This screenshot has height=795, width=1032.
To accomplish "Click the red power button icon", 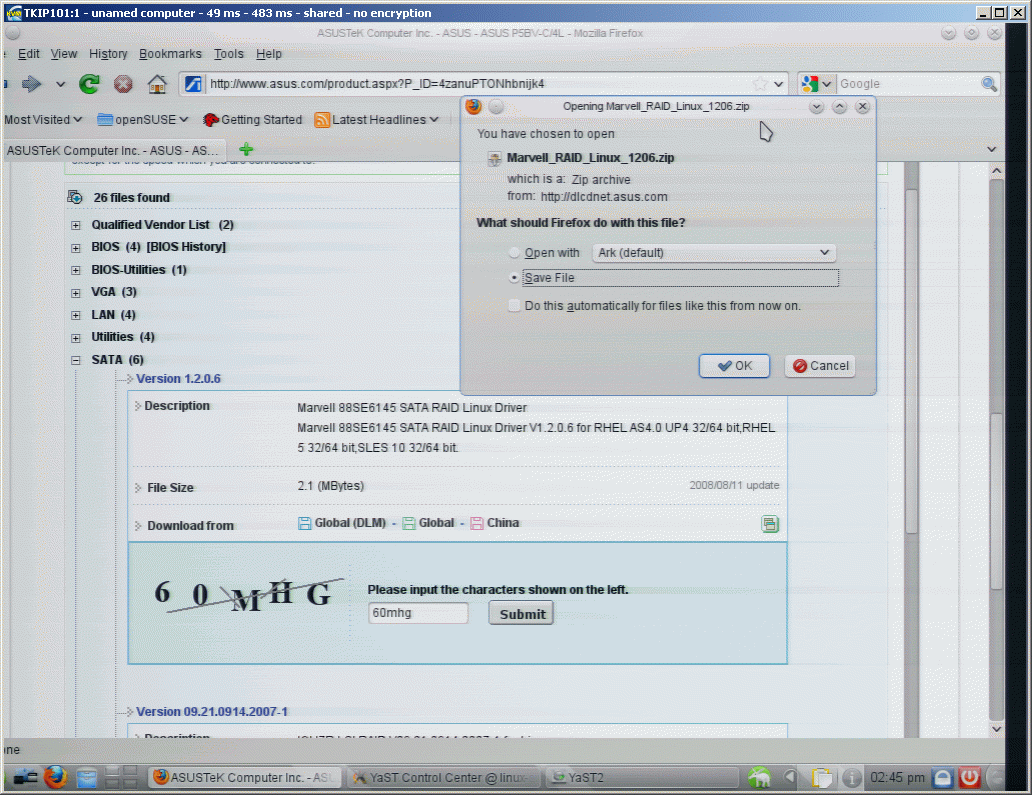I will coord(969,778).
